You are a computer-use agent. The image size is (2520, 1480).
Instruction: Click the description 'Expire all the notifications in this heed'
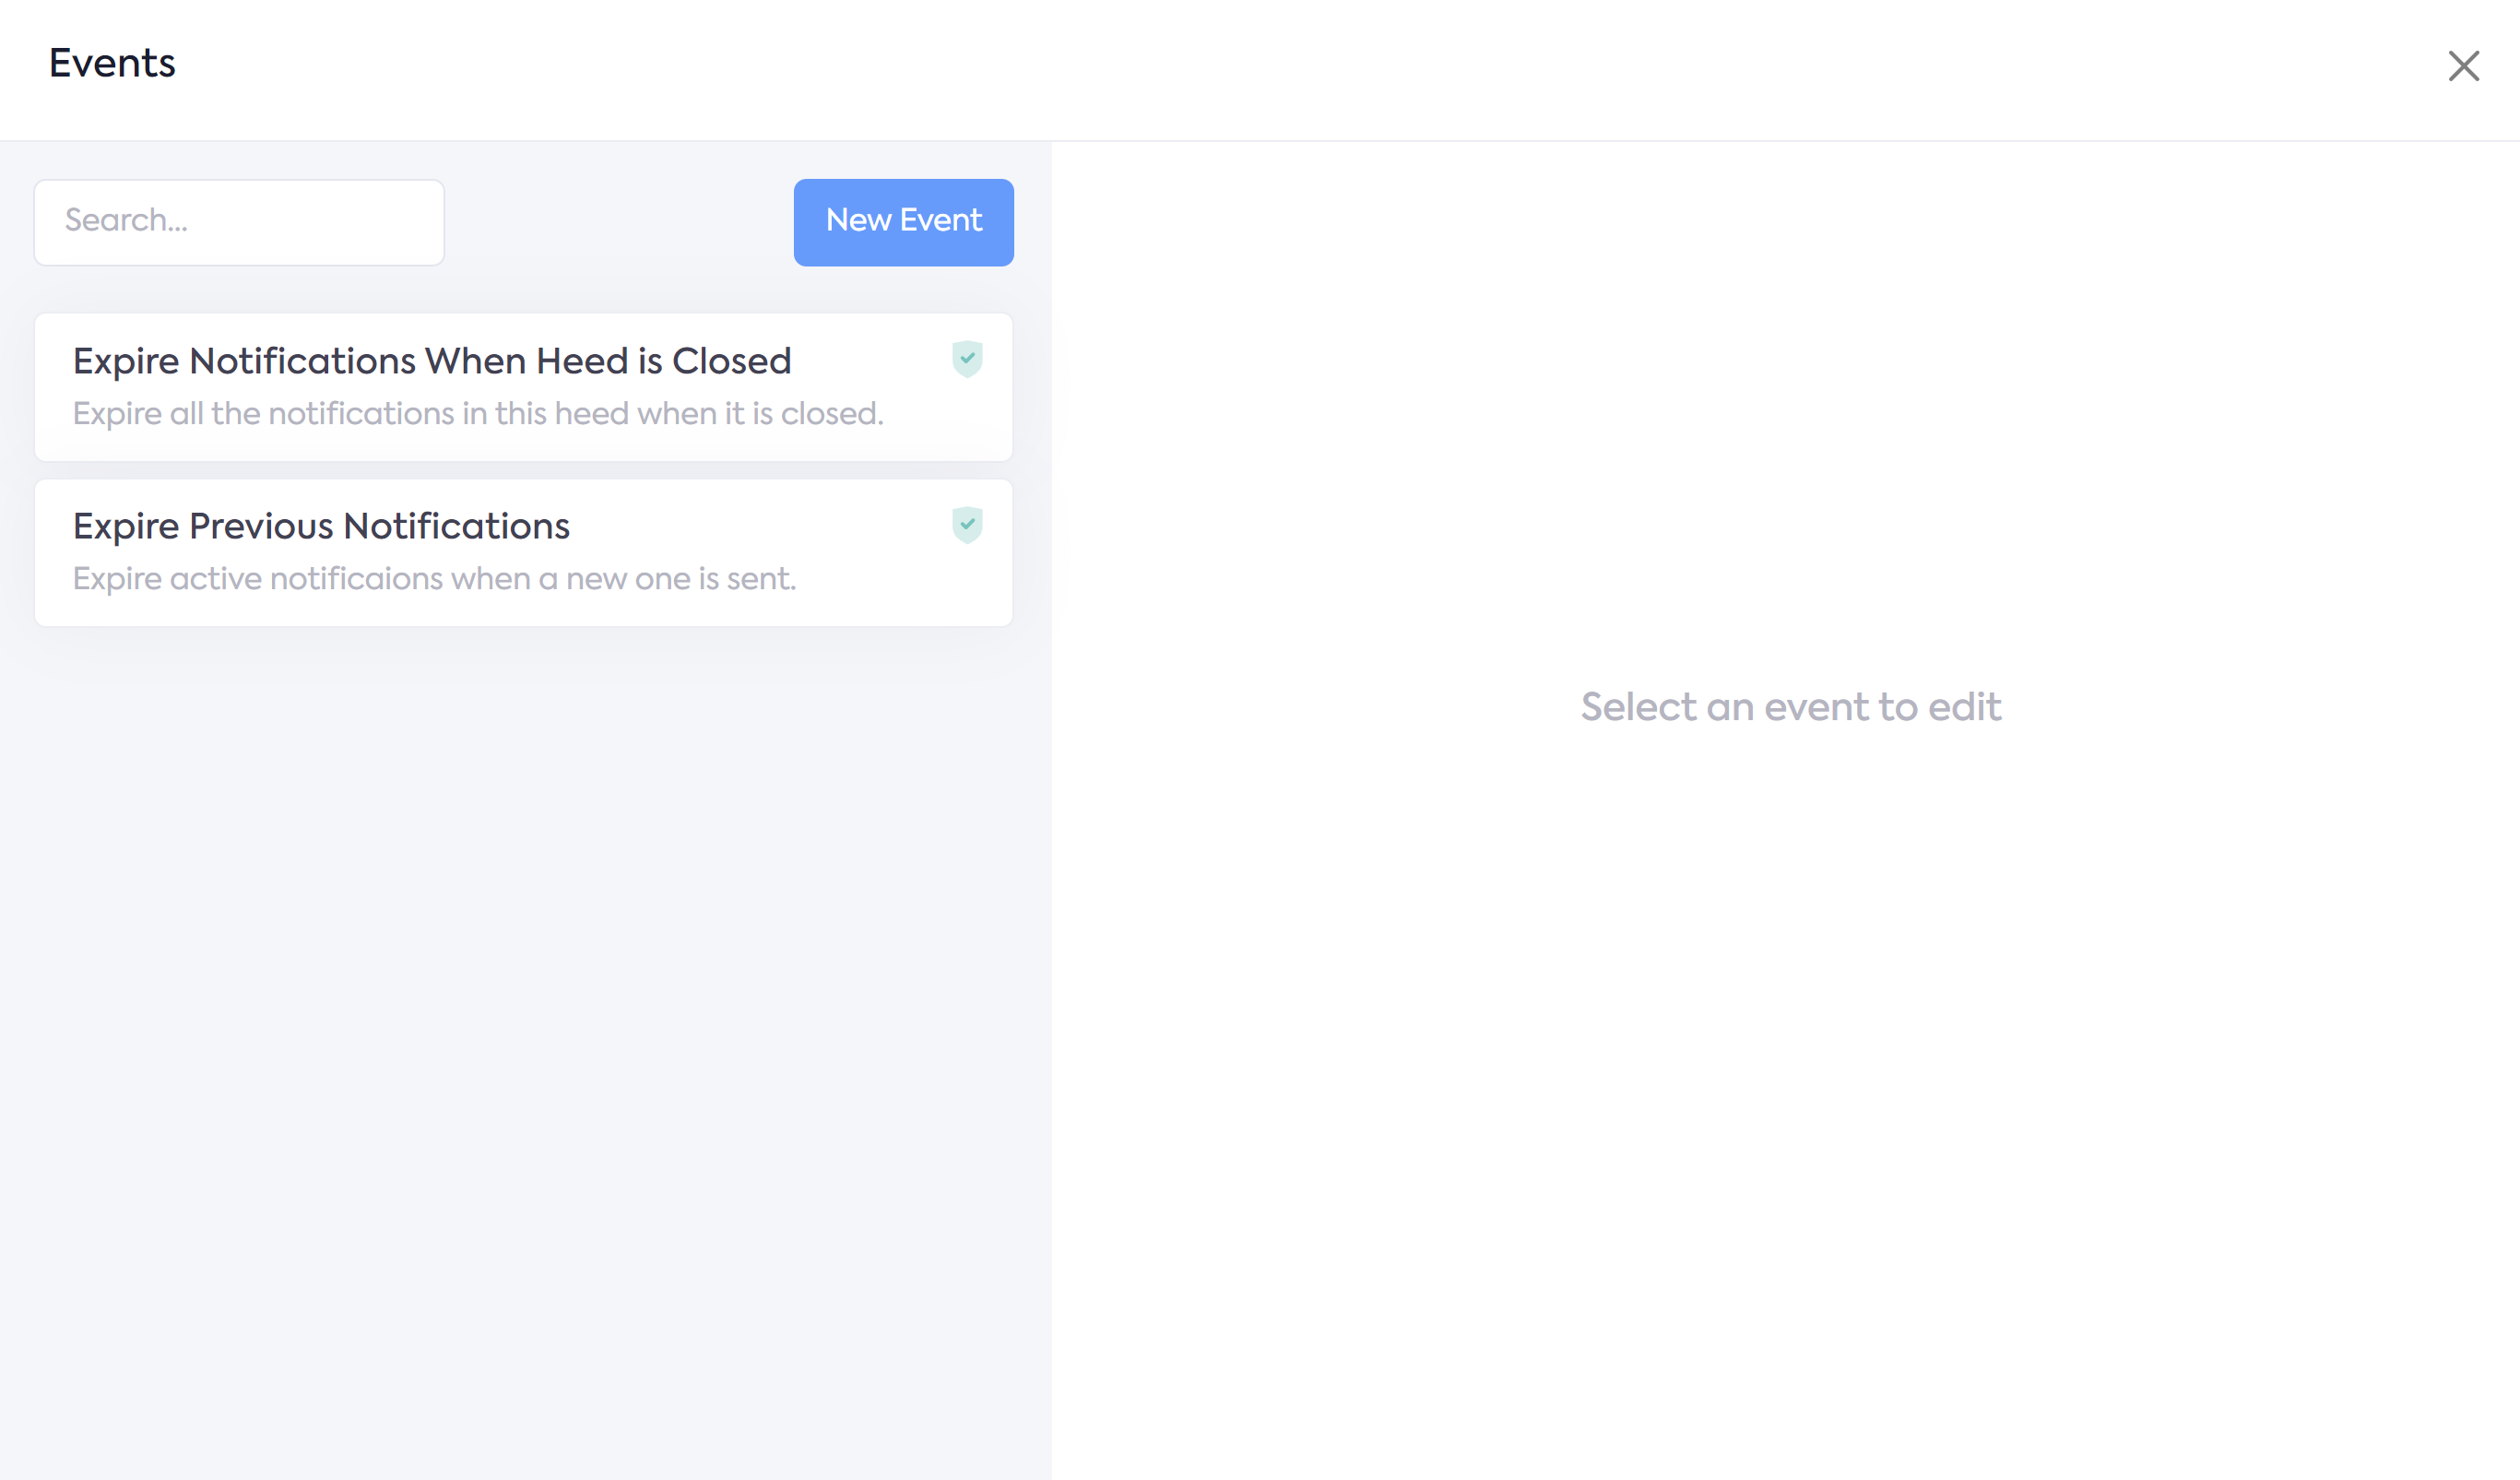coord(478,414)
